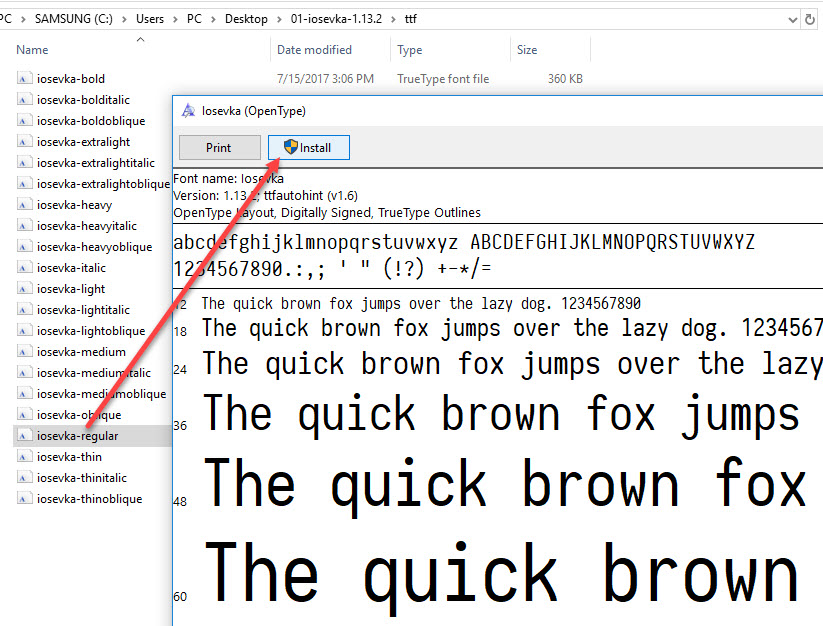
Task: Go to SAMSUNG (C:) in breadcrumb
Action: pyautogui.click(x=73, y=19)
